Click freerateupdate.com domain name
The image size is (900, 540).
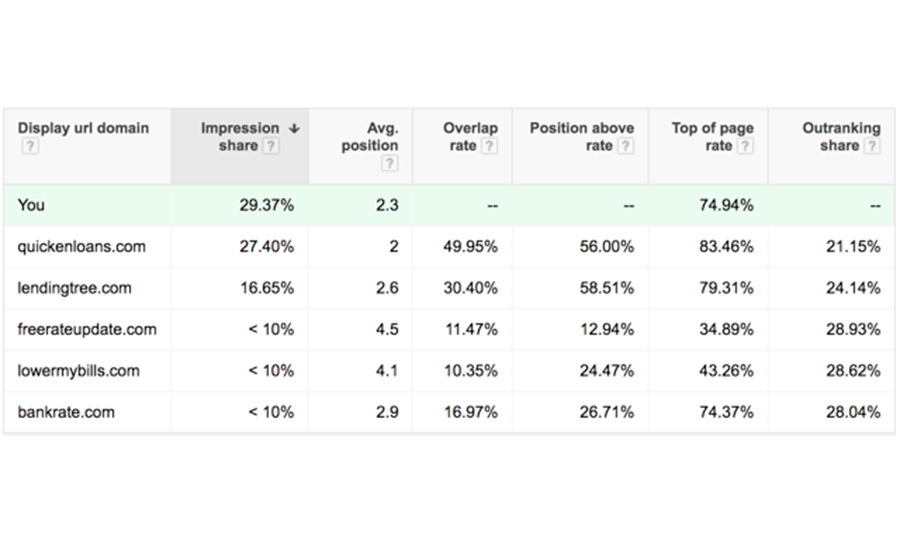click(x=87, y=329)
